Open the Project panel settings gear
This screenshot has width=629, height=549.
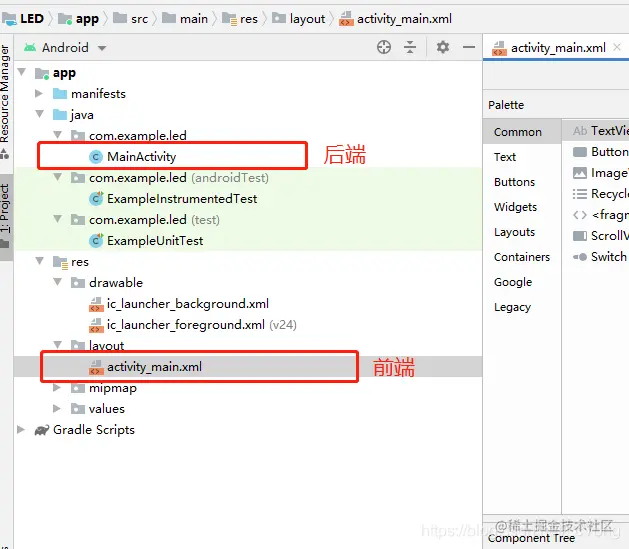pyautogui.click(x=442, y=47)
